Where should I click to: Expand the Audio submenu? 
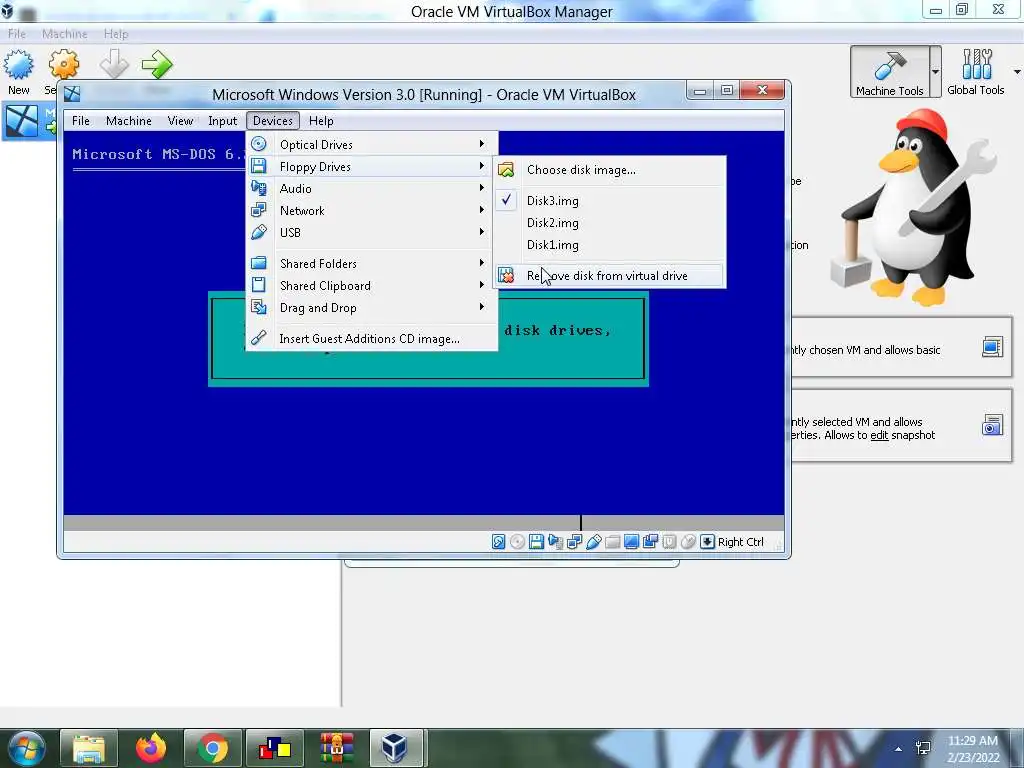tap(372, 189)
